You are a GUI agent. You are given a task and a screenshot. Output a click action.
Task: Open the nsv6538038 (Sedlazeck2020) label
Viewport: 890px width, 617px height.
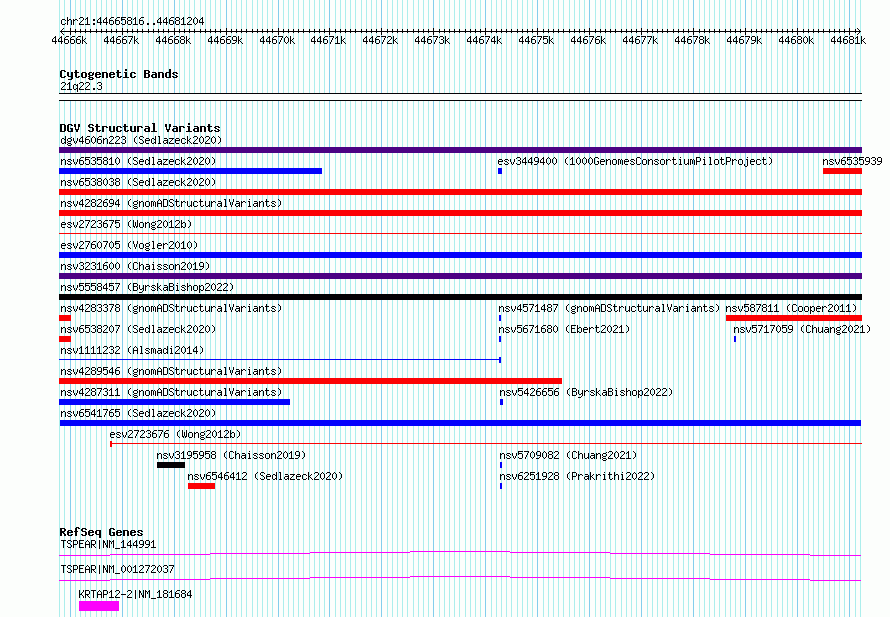coord(138,182)
